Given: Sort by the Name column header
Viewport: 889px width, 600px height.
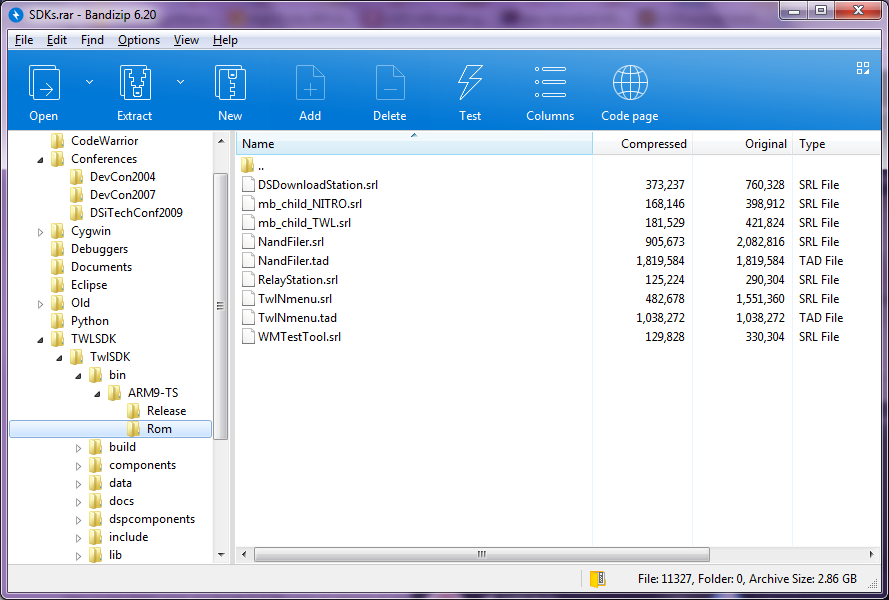Looking at the screenshot, I should coord(414,143).
